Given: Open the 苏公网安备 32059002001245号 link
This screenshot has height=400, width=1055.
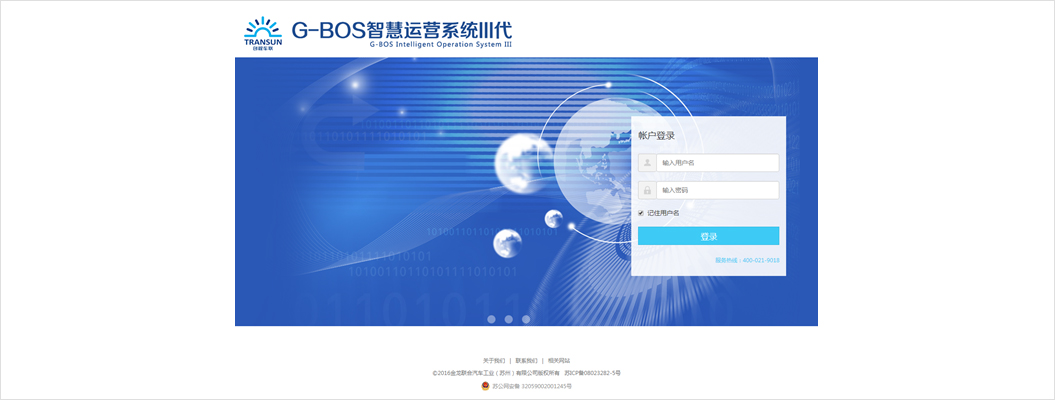Looking at the screenshot, I should coord(533,385).
